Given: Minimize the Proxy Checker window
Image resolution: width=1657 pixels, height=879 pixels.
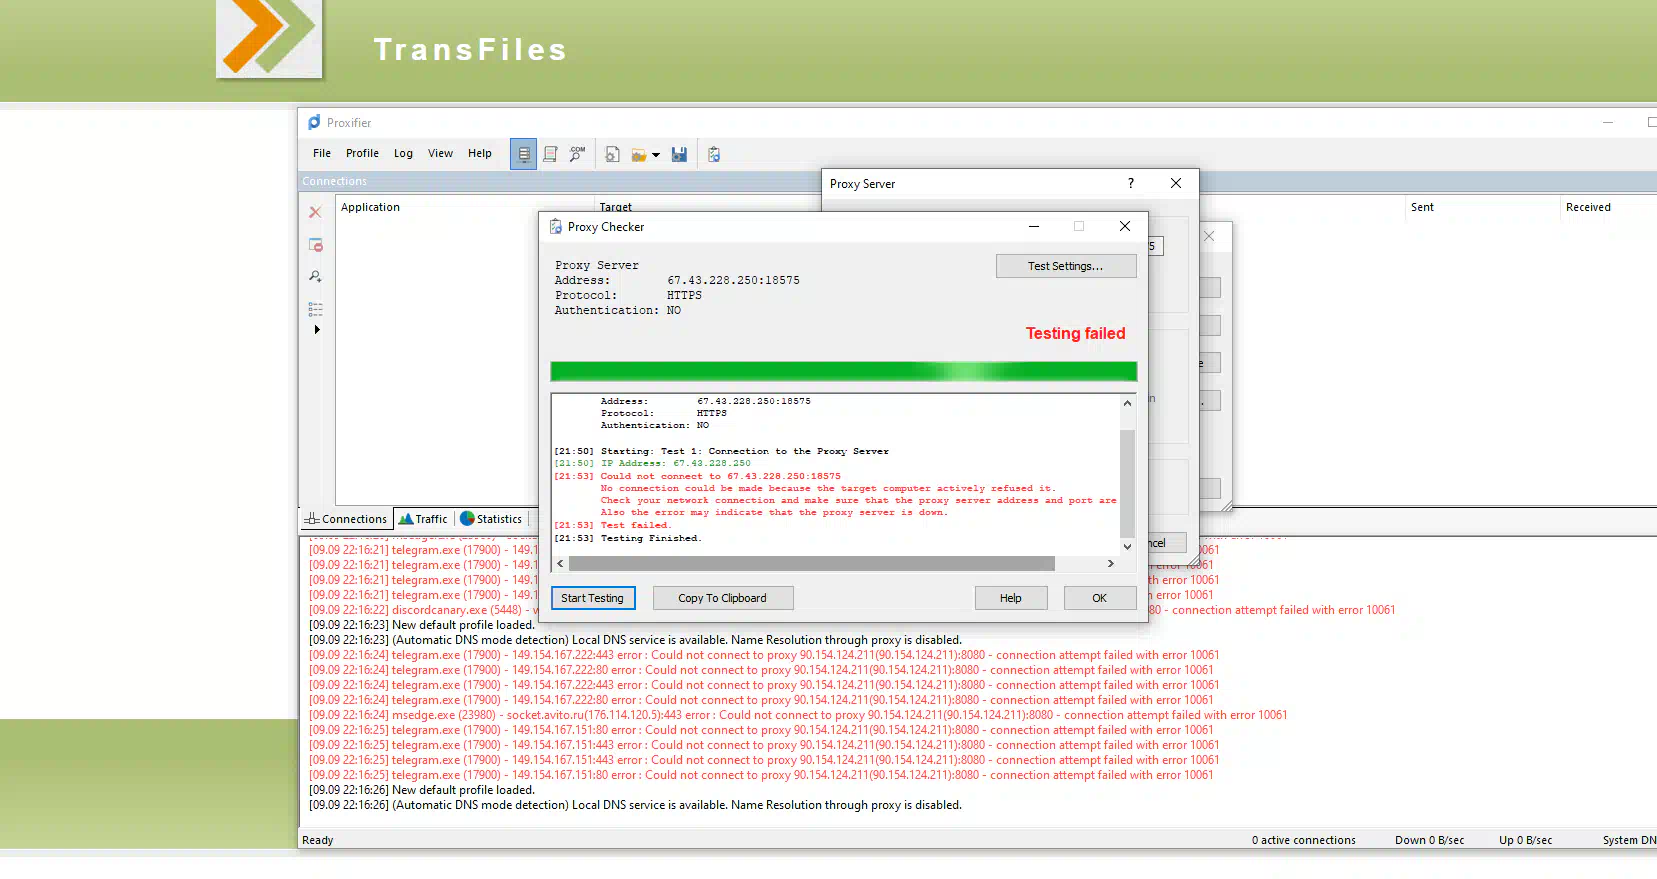Looking at the screenshot, I should point(1034,226).
